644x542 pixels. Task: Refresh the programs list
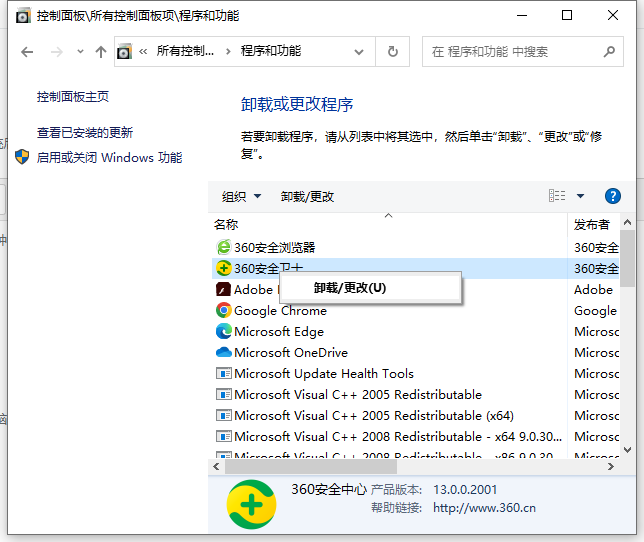(x=393, y=52)
